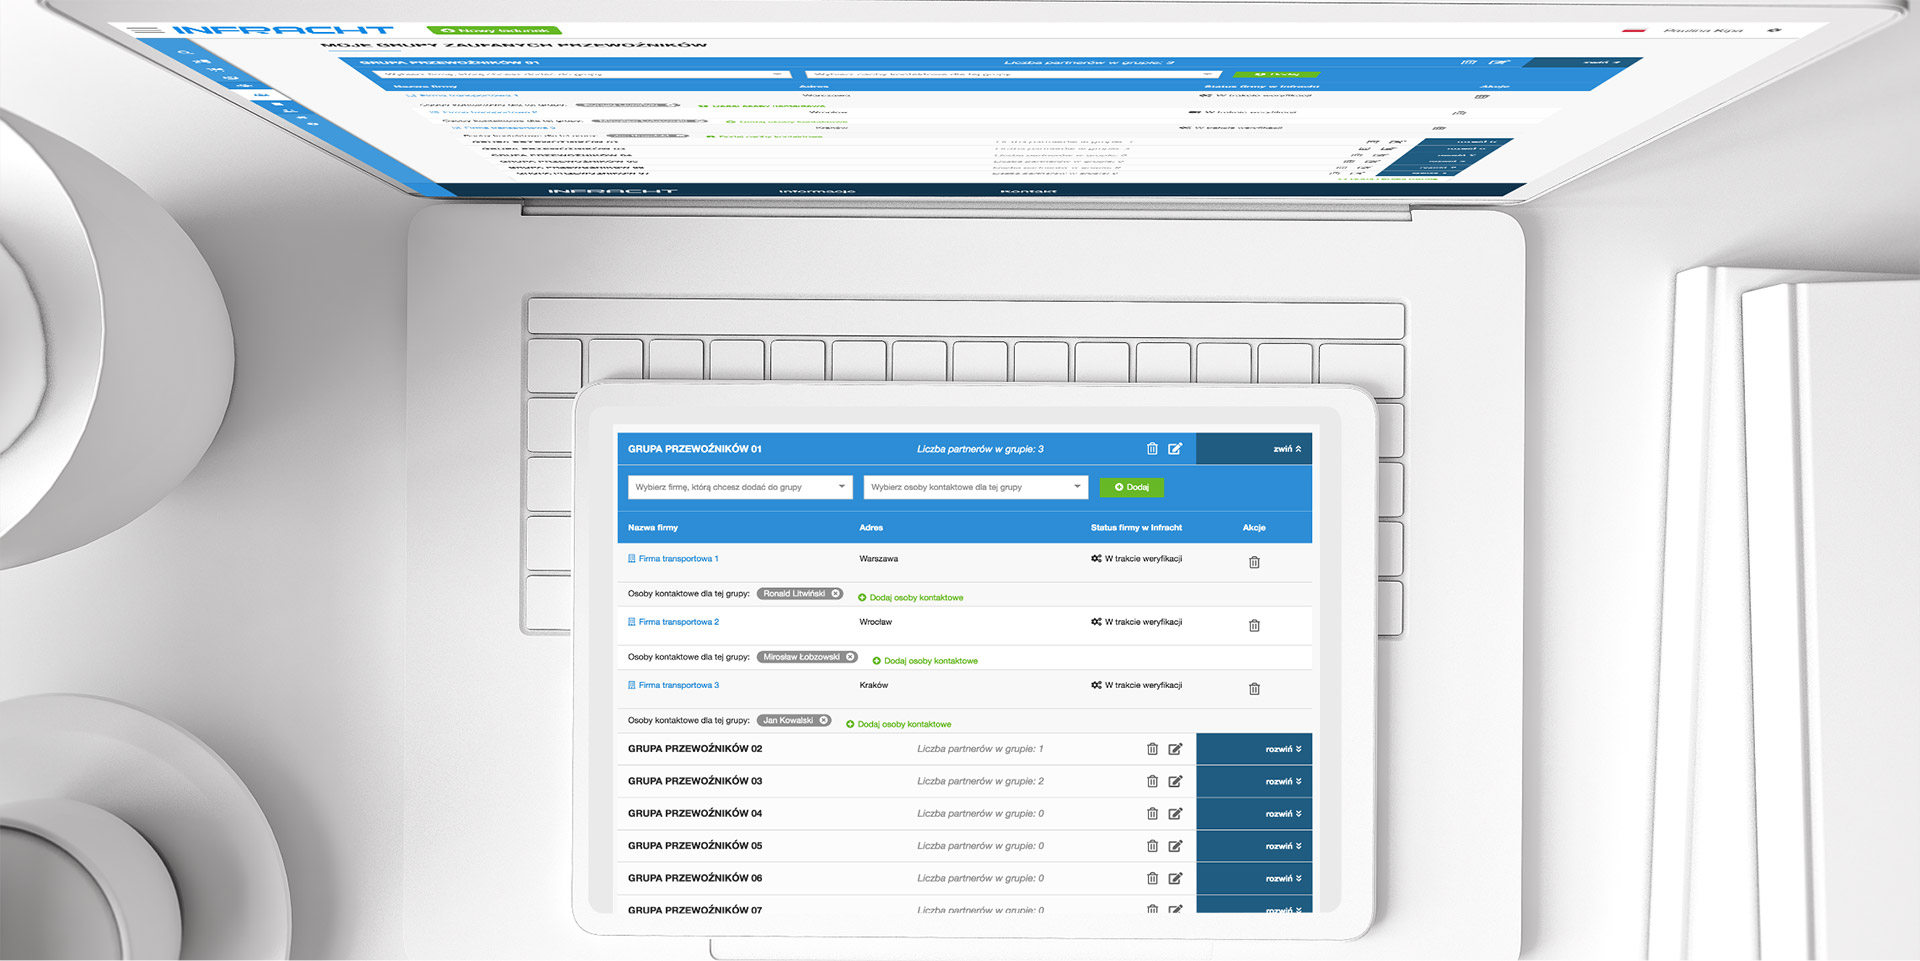Click green 'Nowy ładunek' button on laptop screen
Viewport: 1920px width, 961px height.
click(494, 30)
